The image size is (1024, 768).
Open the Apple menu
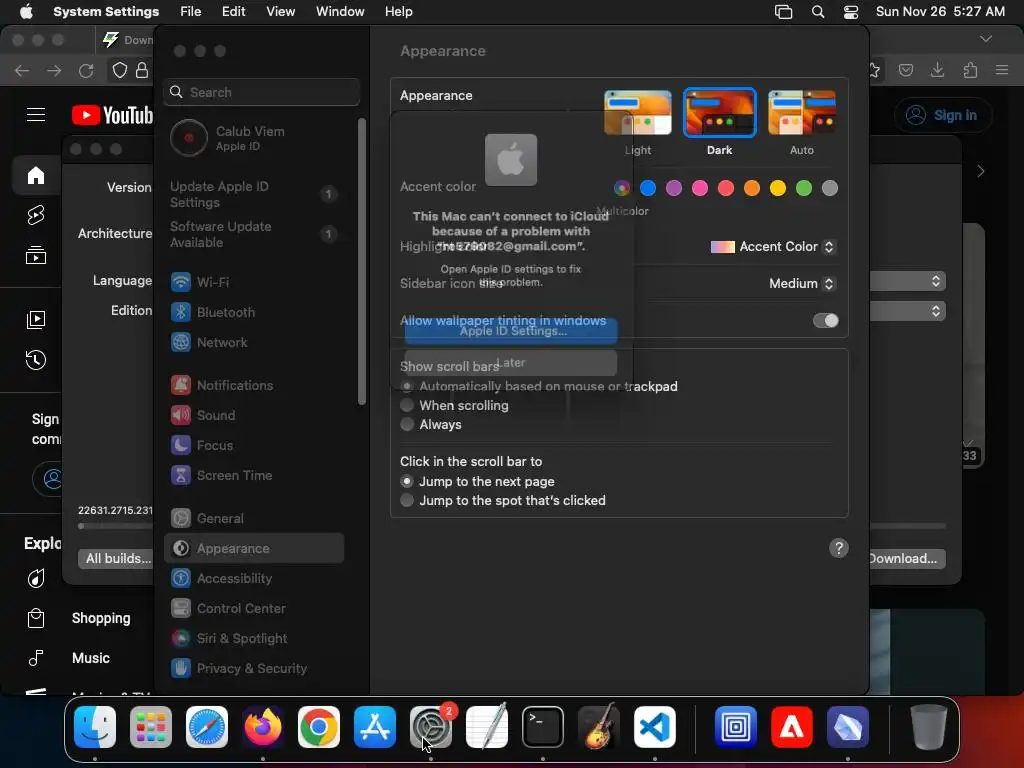coord(26,11)
